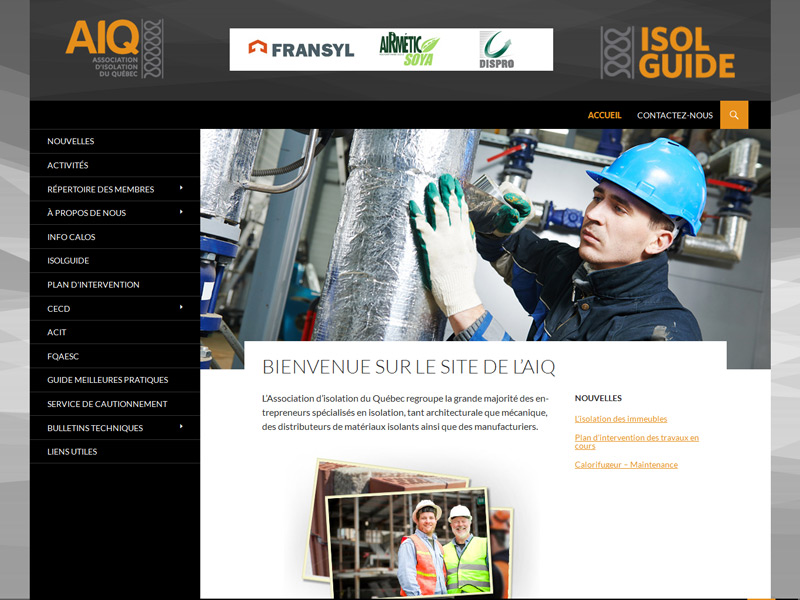Open the Fransyl sponsor logo

coord(301,49)
